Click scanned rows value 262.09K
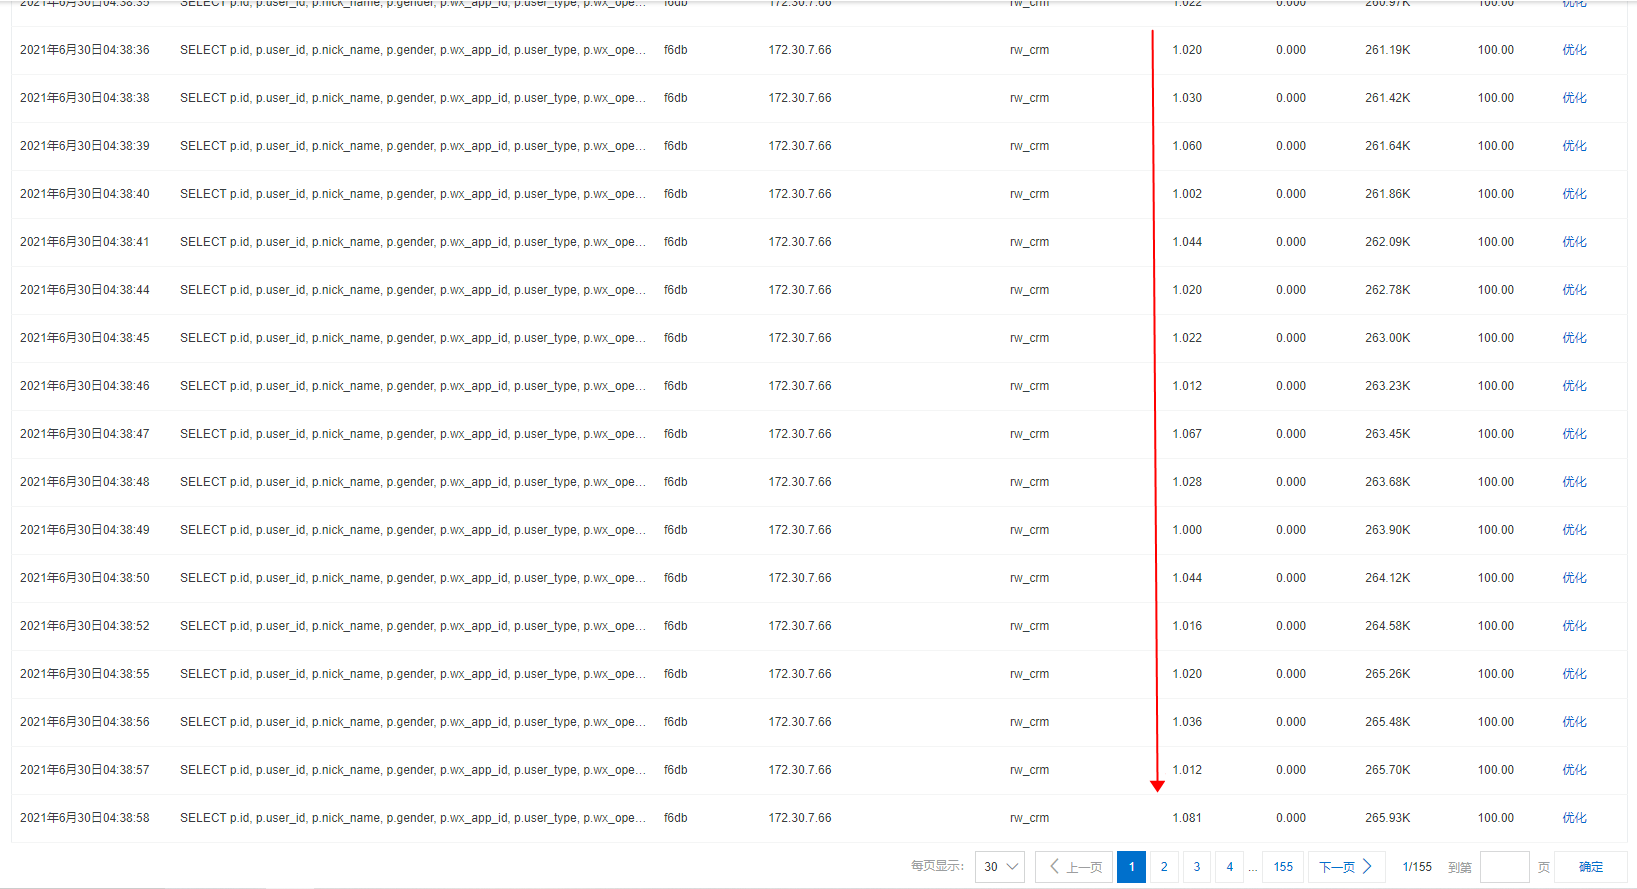The height and width of the screenshot is (889, 1637). click(1388, 242)
